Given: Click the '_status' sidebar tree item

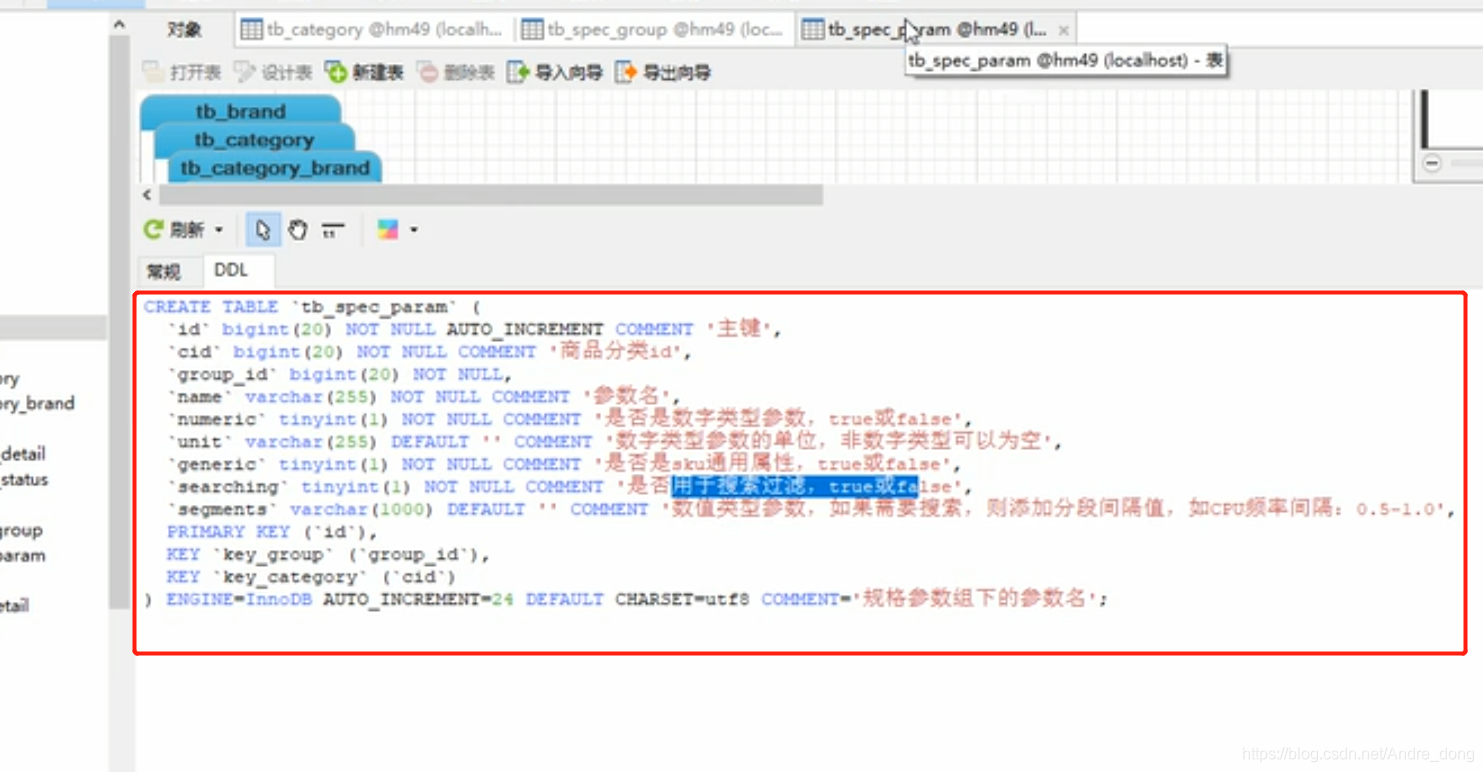Looking at the screenshot, I should click(24, 480).
